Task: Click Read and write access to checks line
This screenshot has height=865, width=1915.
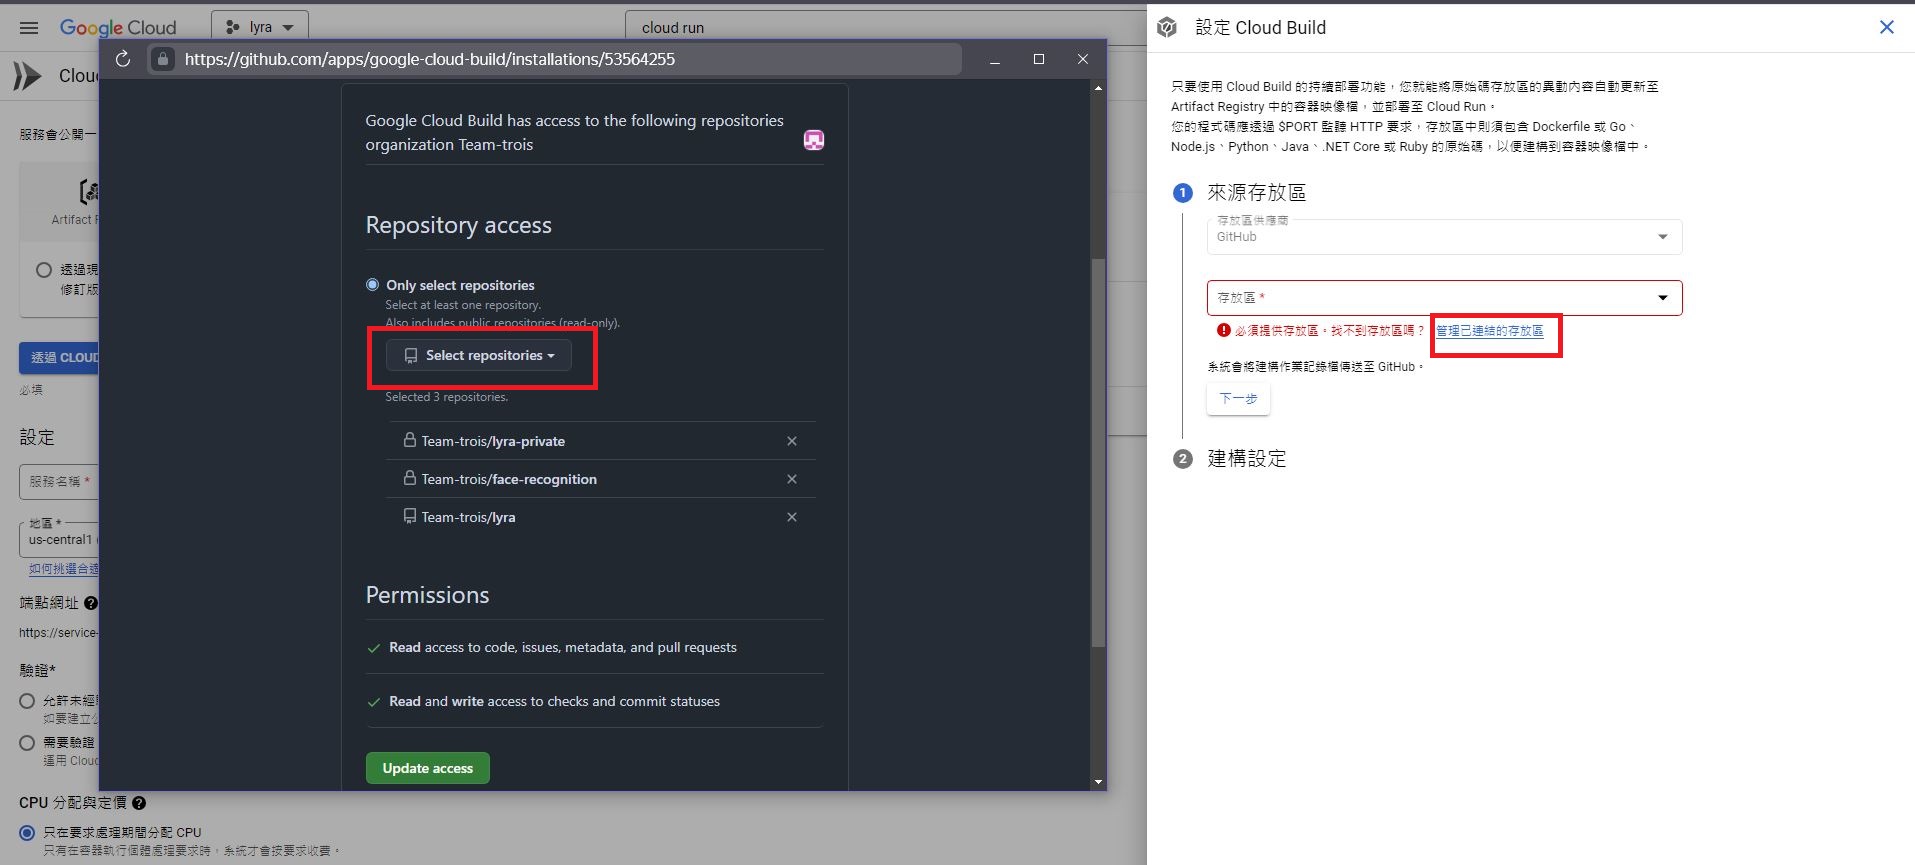Action: pyautogui.click(x=554, y=702)
